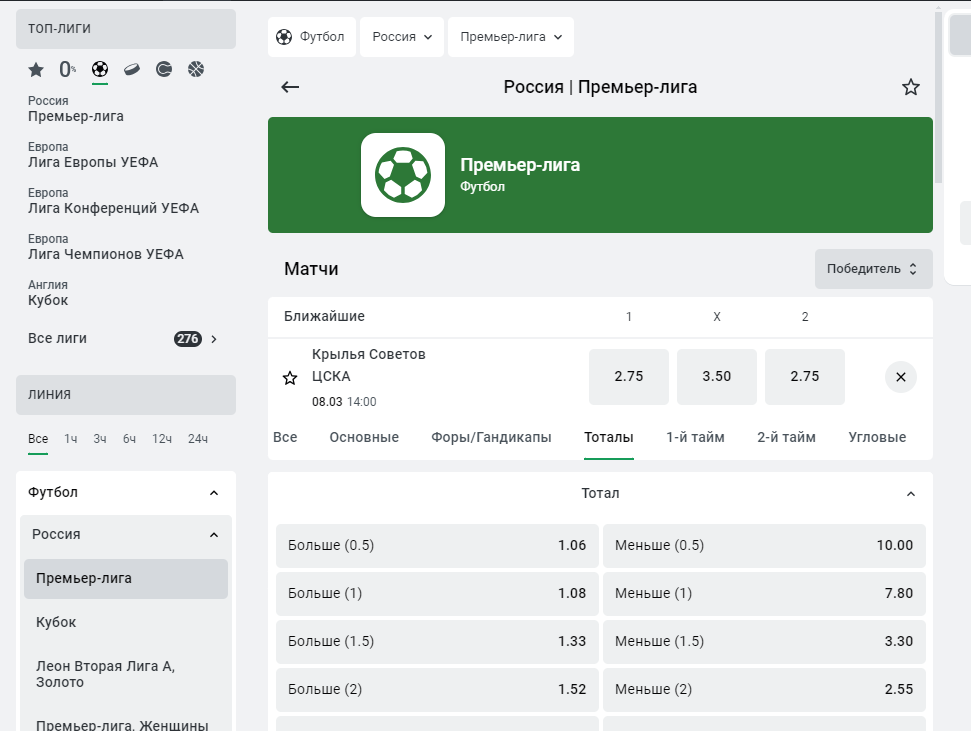This screenshot has height=731, width=971.
Task: Select the basketball sport icon
Action: click(196, 69)
